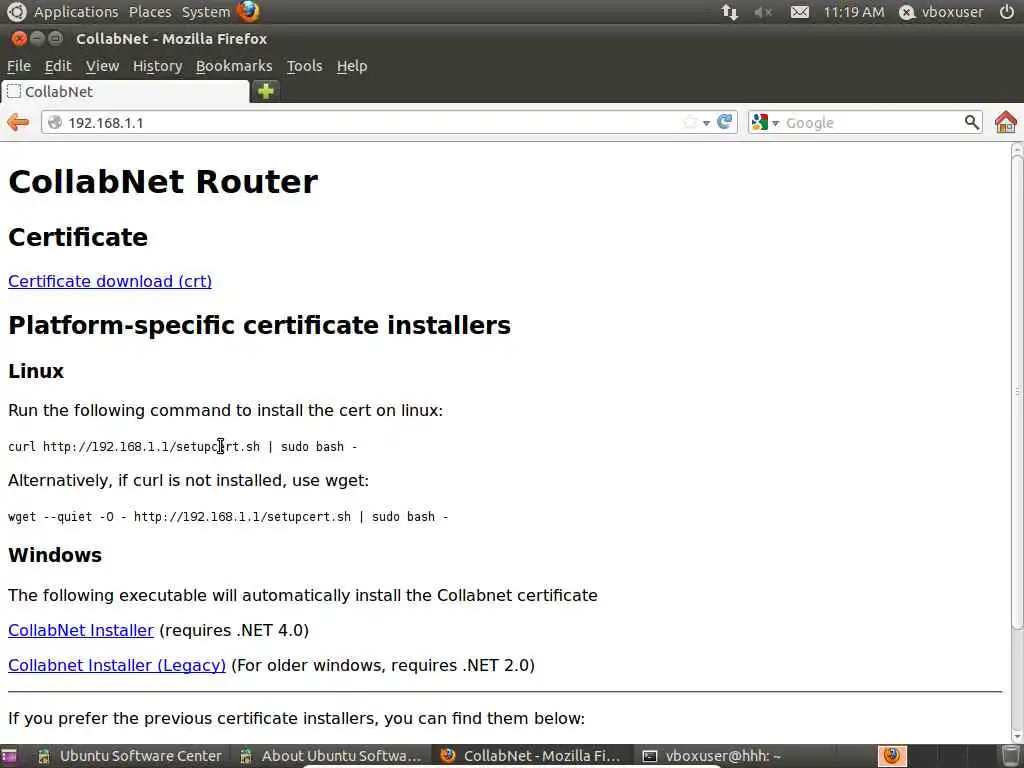Click the muted volume indicator icon
The width and height of the screenshot is (1024, 768).
coord(763,12)
